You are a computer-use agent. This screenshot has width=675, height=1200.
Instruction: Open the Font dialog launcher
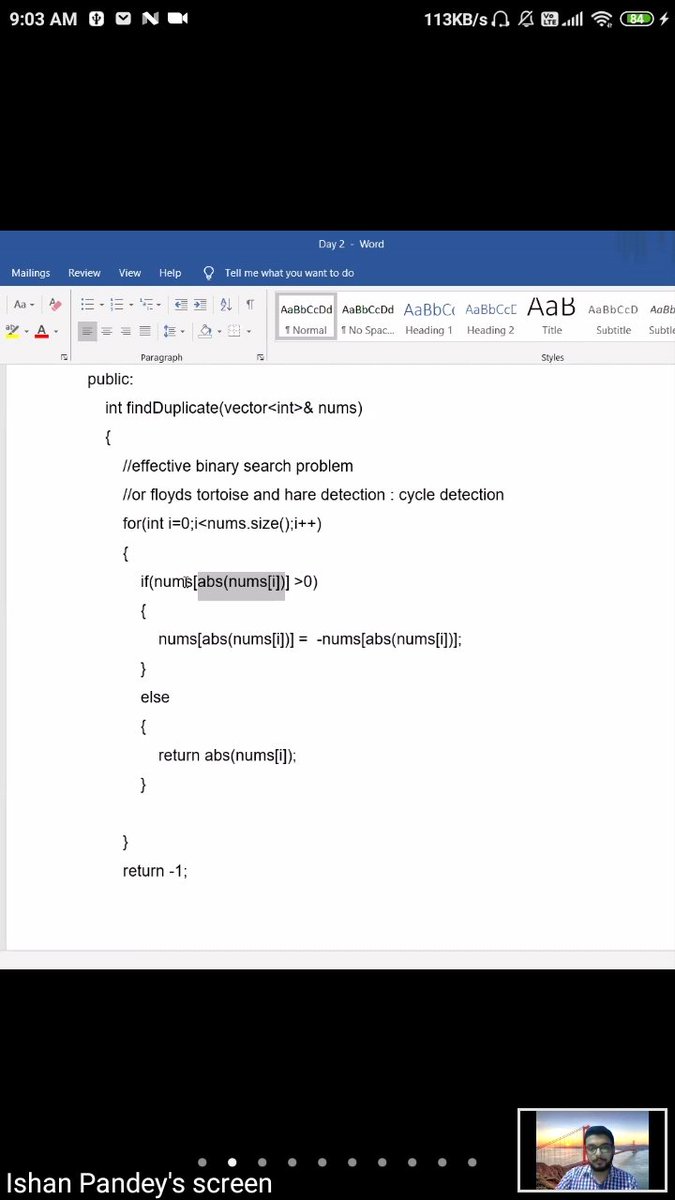64,357
